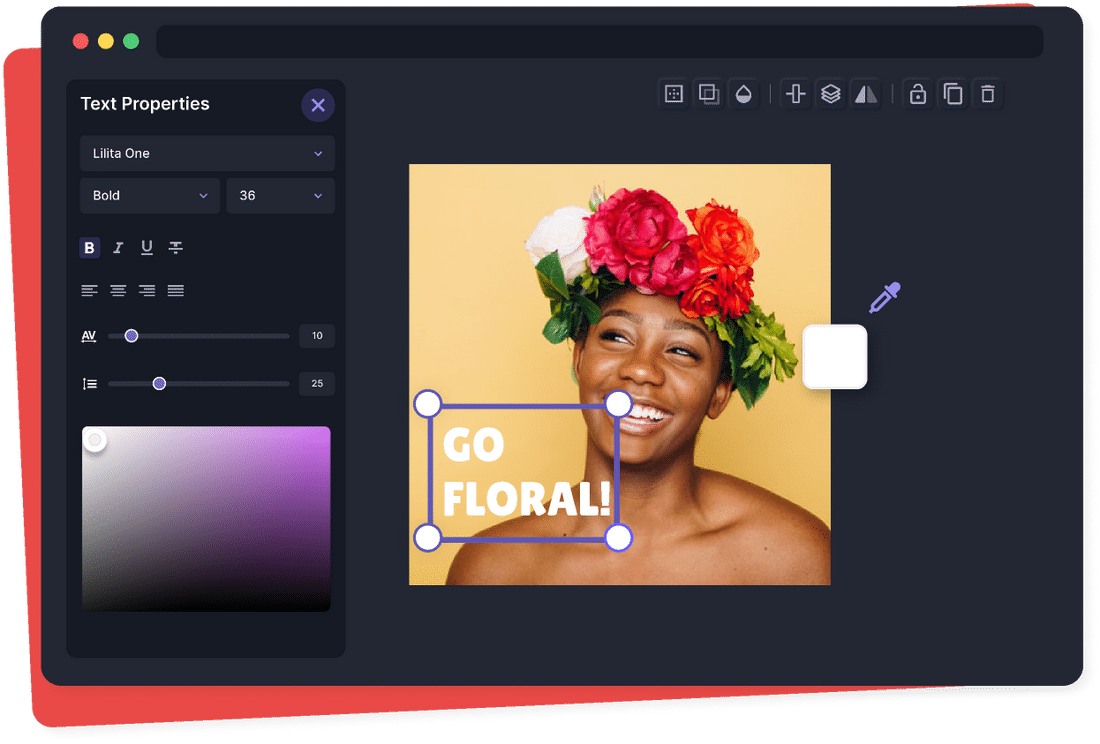
Task: Toggle underline text formatting
Action: click(147, 248)
